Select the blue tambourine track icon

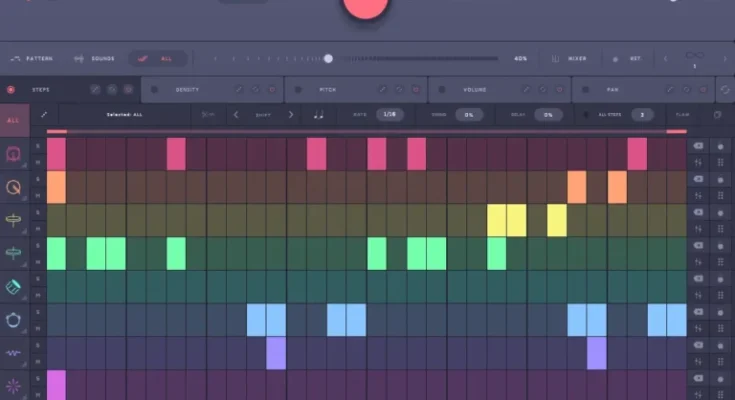coord(14,320)
